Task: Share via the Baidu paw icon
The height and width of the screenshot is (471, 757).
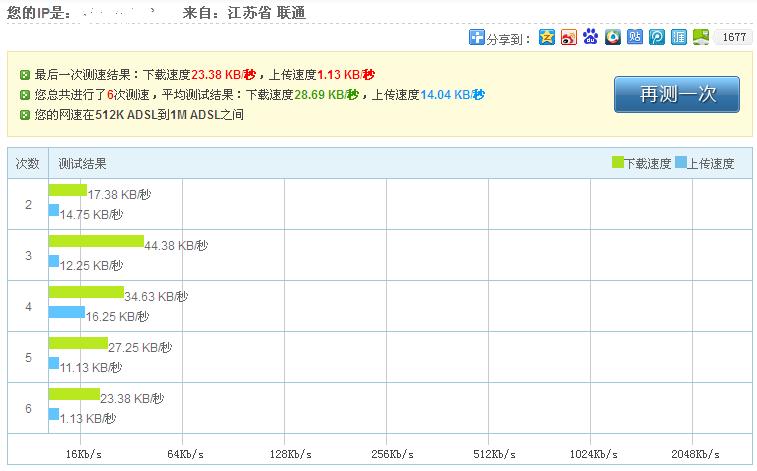Action: tap(590, 37)
